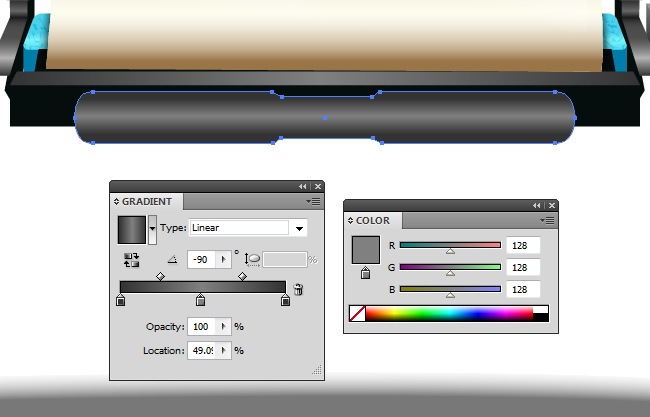Click the gradient Type field showing Linear
The width and height of the screenshot is (650, 417).
coord(239,228)
